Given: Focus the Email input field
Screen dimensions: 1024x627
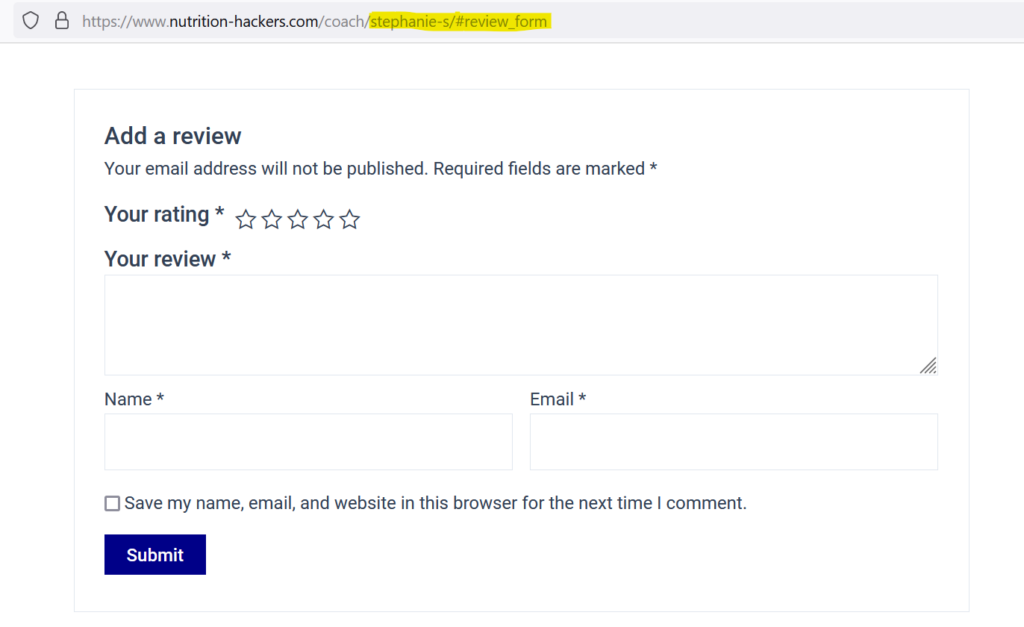Looking at the screenshot, I should point(734,442).
